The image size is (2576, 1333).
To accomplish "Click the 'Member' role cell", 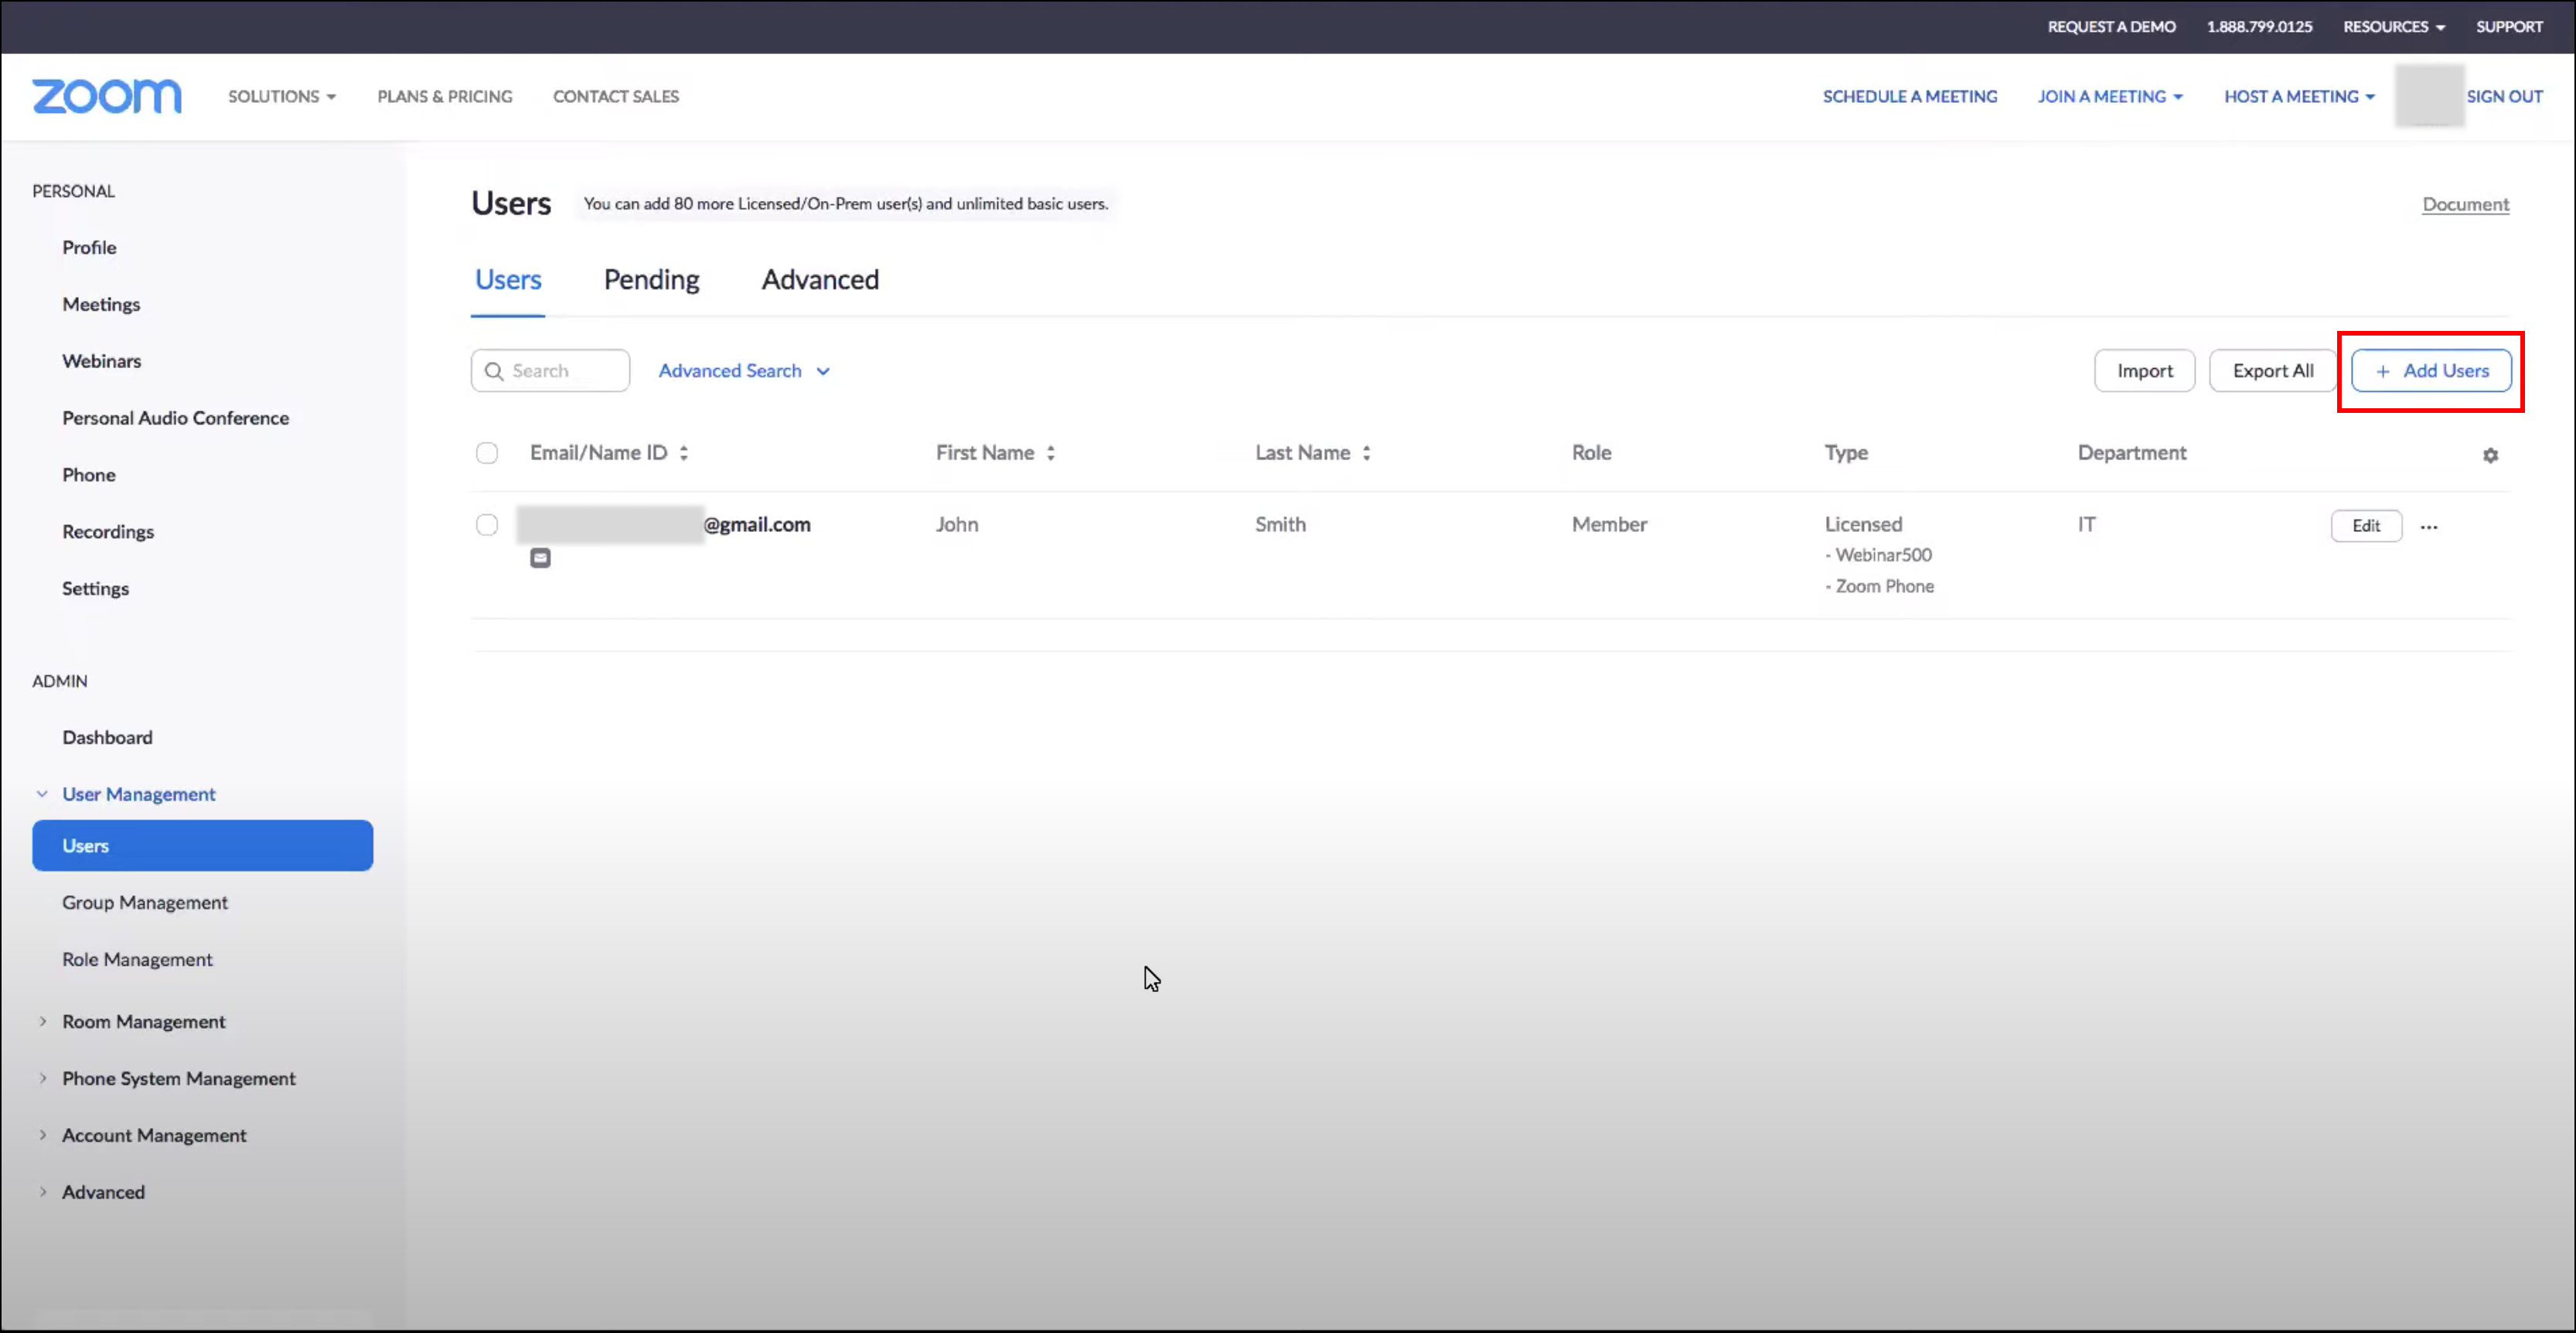I will coord(1609,525).
